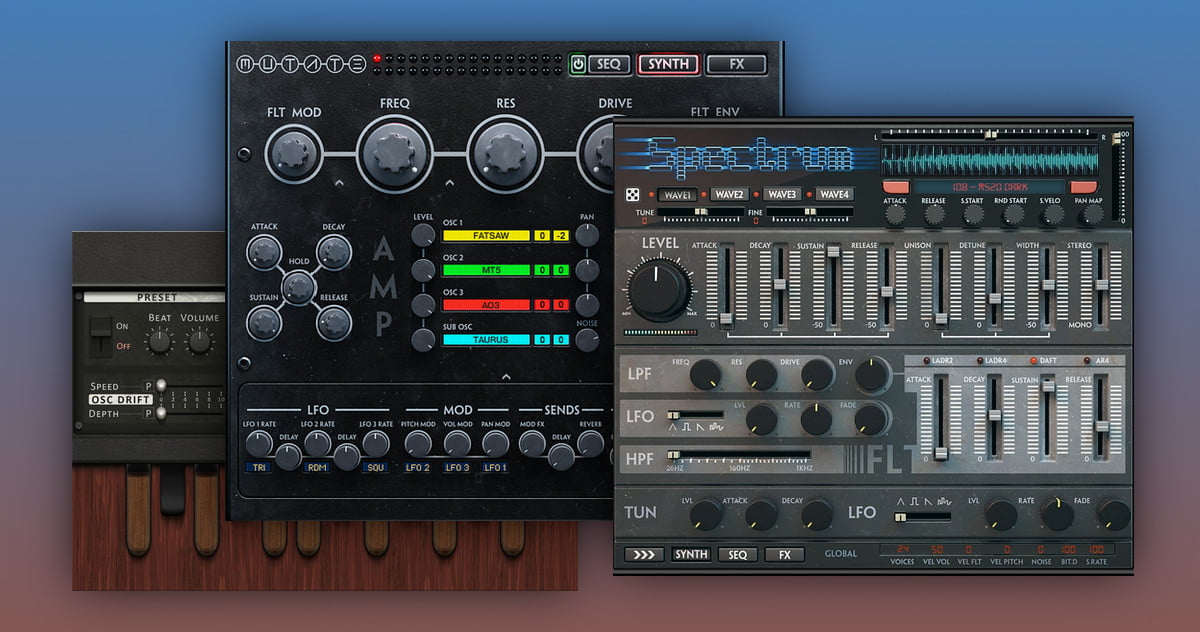The image size is (1200, 632).
Task: Turn the FREQ filter knob in Mutate
Action: point(394,152)
